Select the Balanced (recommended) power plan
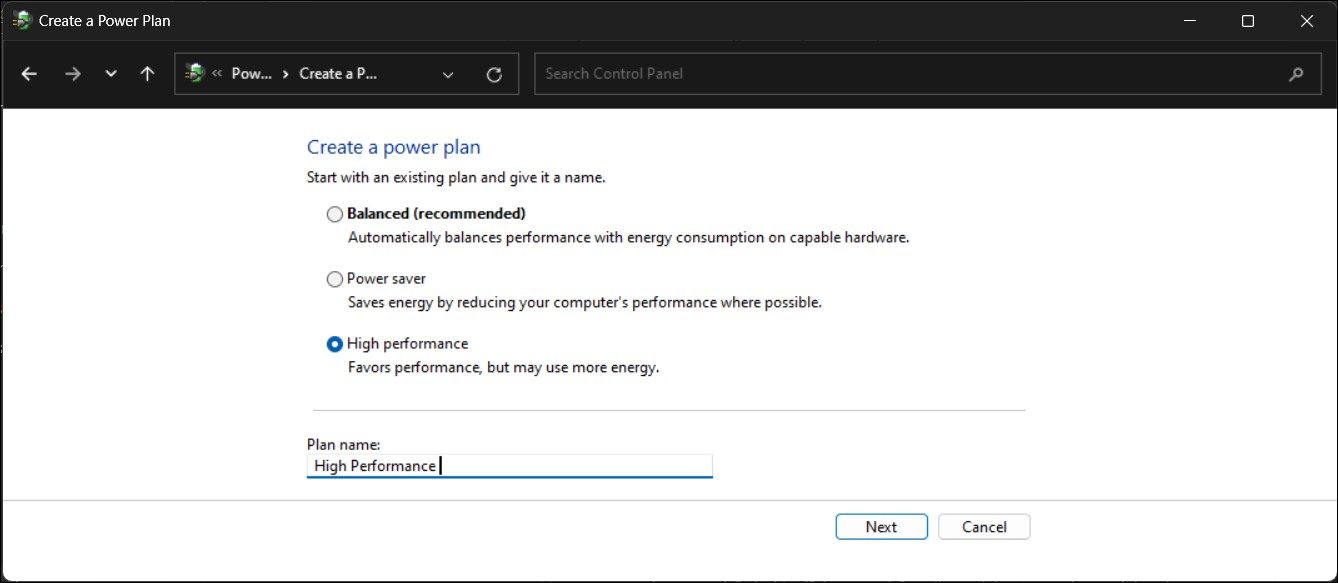This screenshot has height=583, width=1338. coord(334,213)
